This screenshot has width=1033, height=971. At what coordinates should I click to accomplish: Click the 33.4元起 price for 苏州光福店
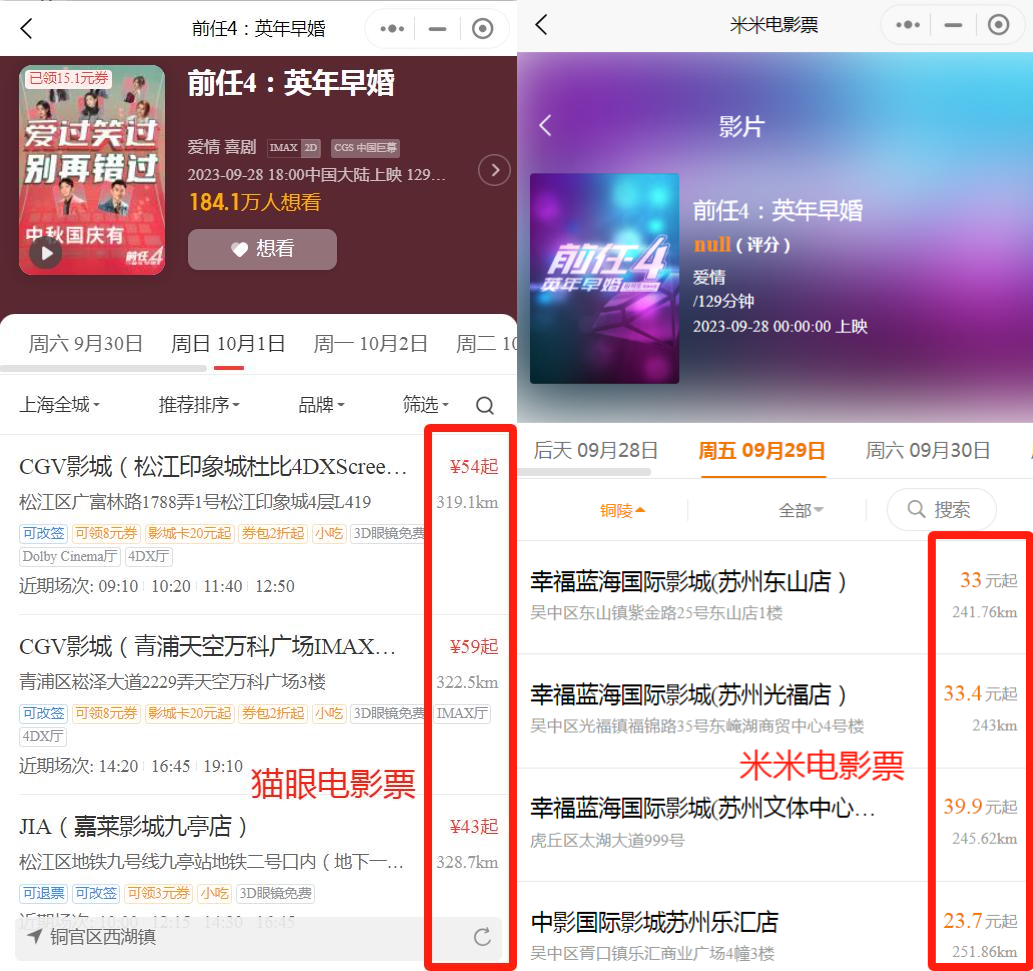[x=980, y=694]
